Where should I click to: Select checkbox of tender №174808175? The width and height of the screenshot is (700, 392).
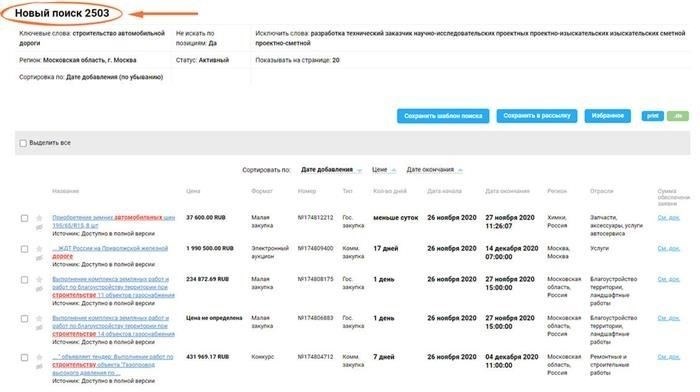coord(25,280)
